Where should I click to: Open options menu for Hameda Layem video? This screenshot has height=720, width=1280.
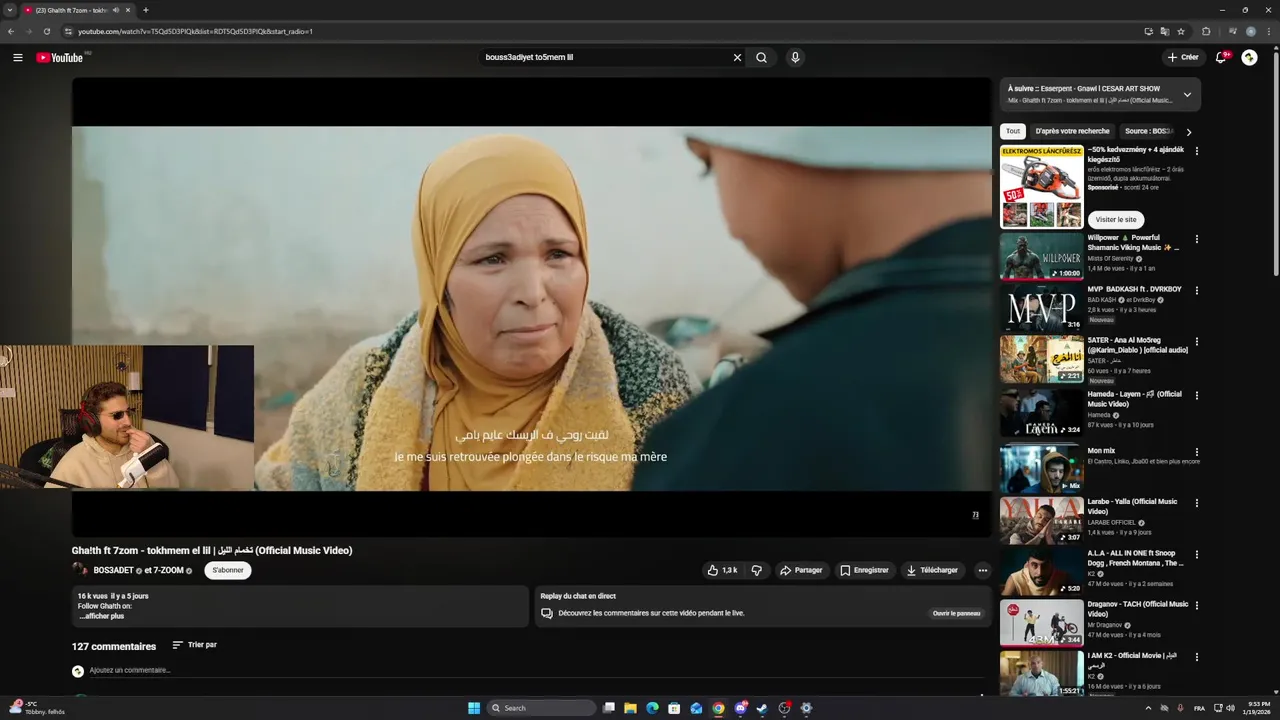point(1197,396)
